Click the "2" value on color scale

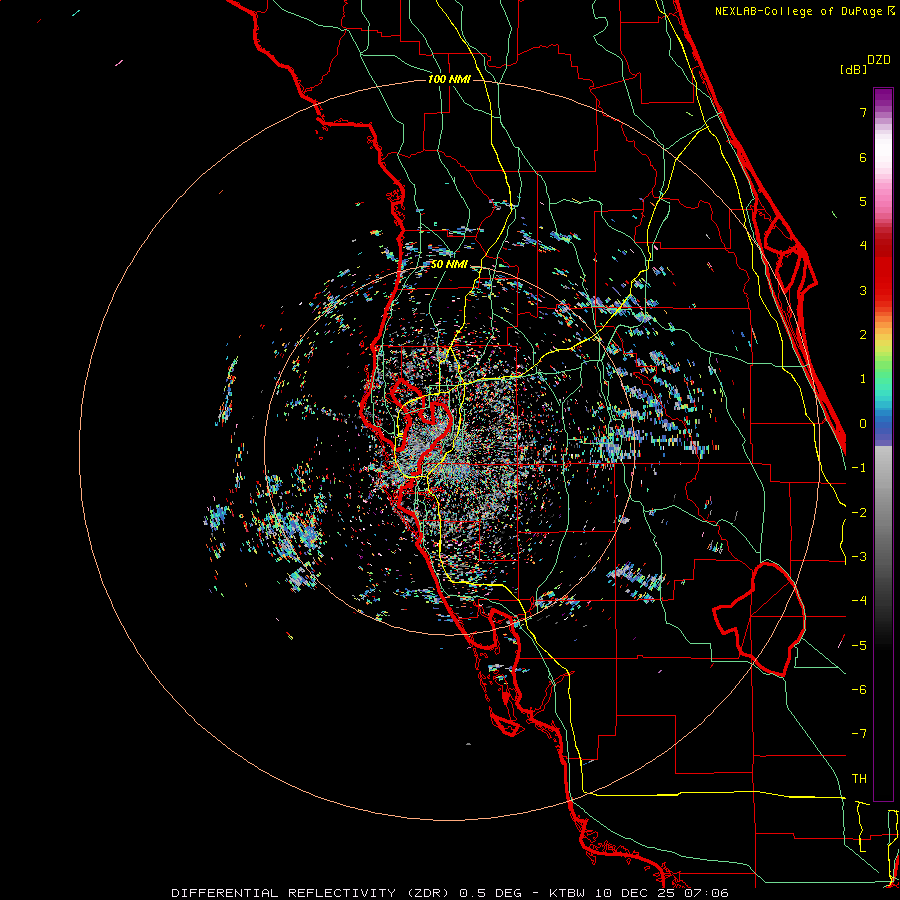[x=863, y=335]
